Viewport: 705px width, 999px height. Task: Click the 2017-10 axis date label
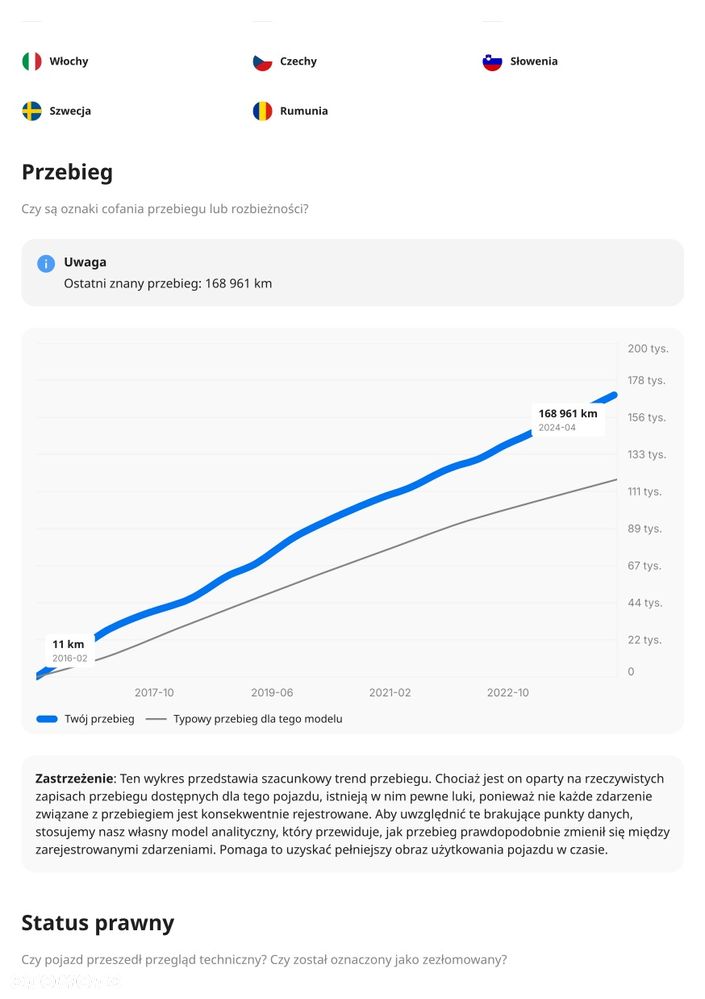click(154, 692)
